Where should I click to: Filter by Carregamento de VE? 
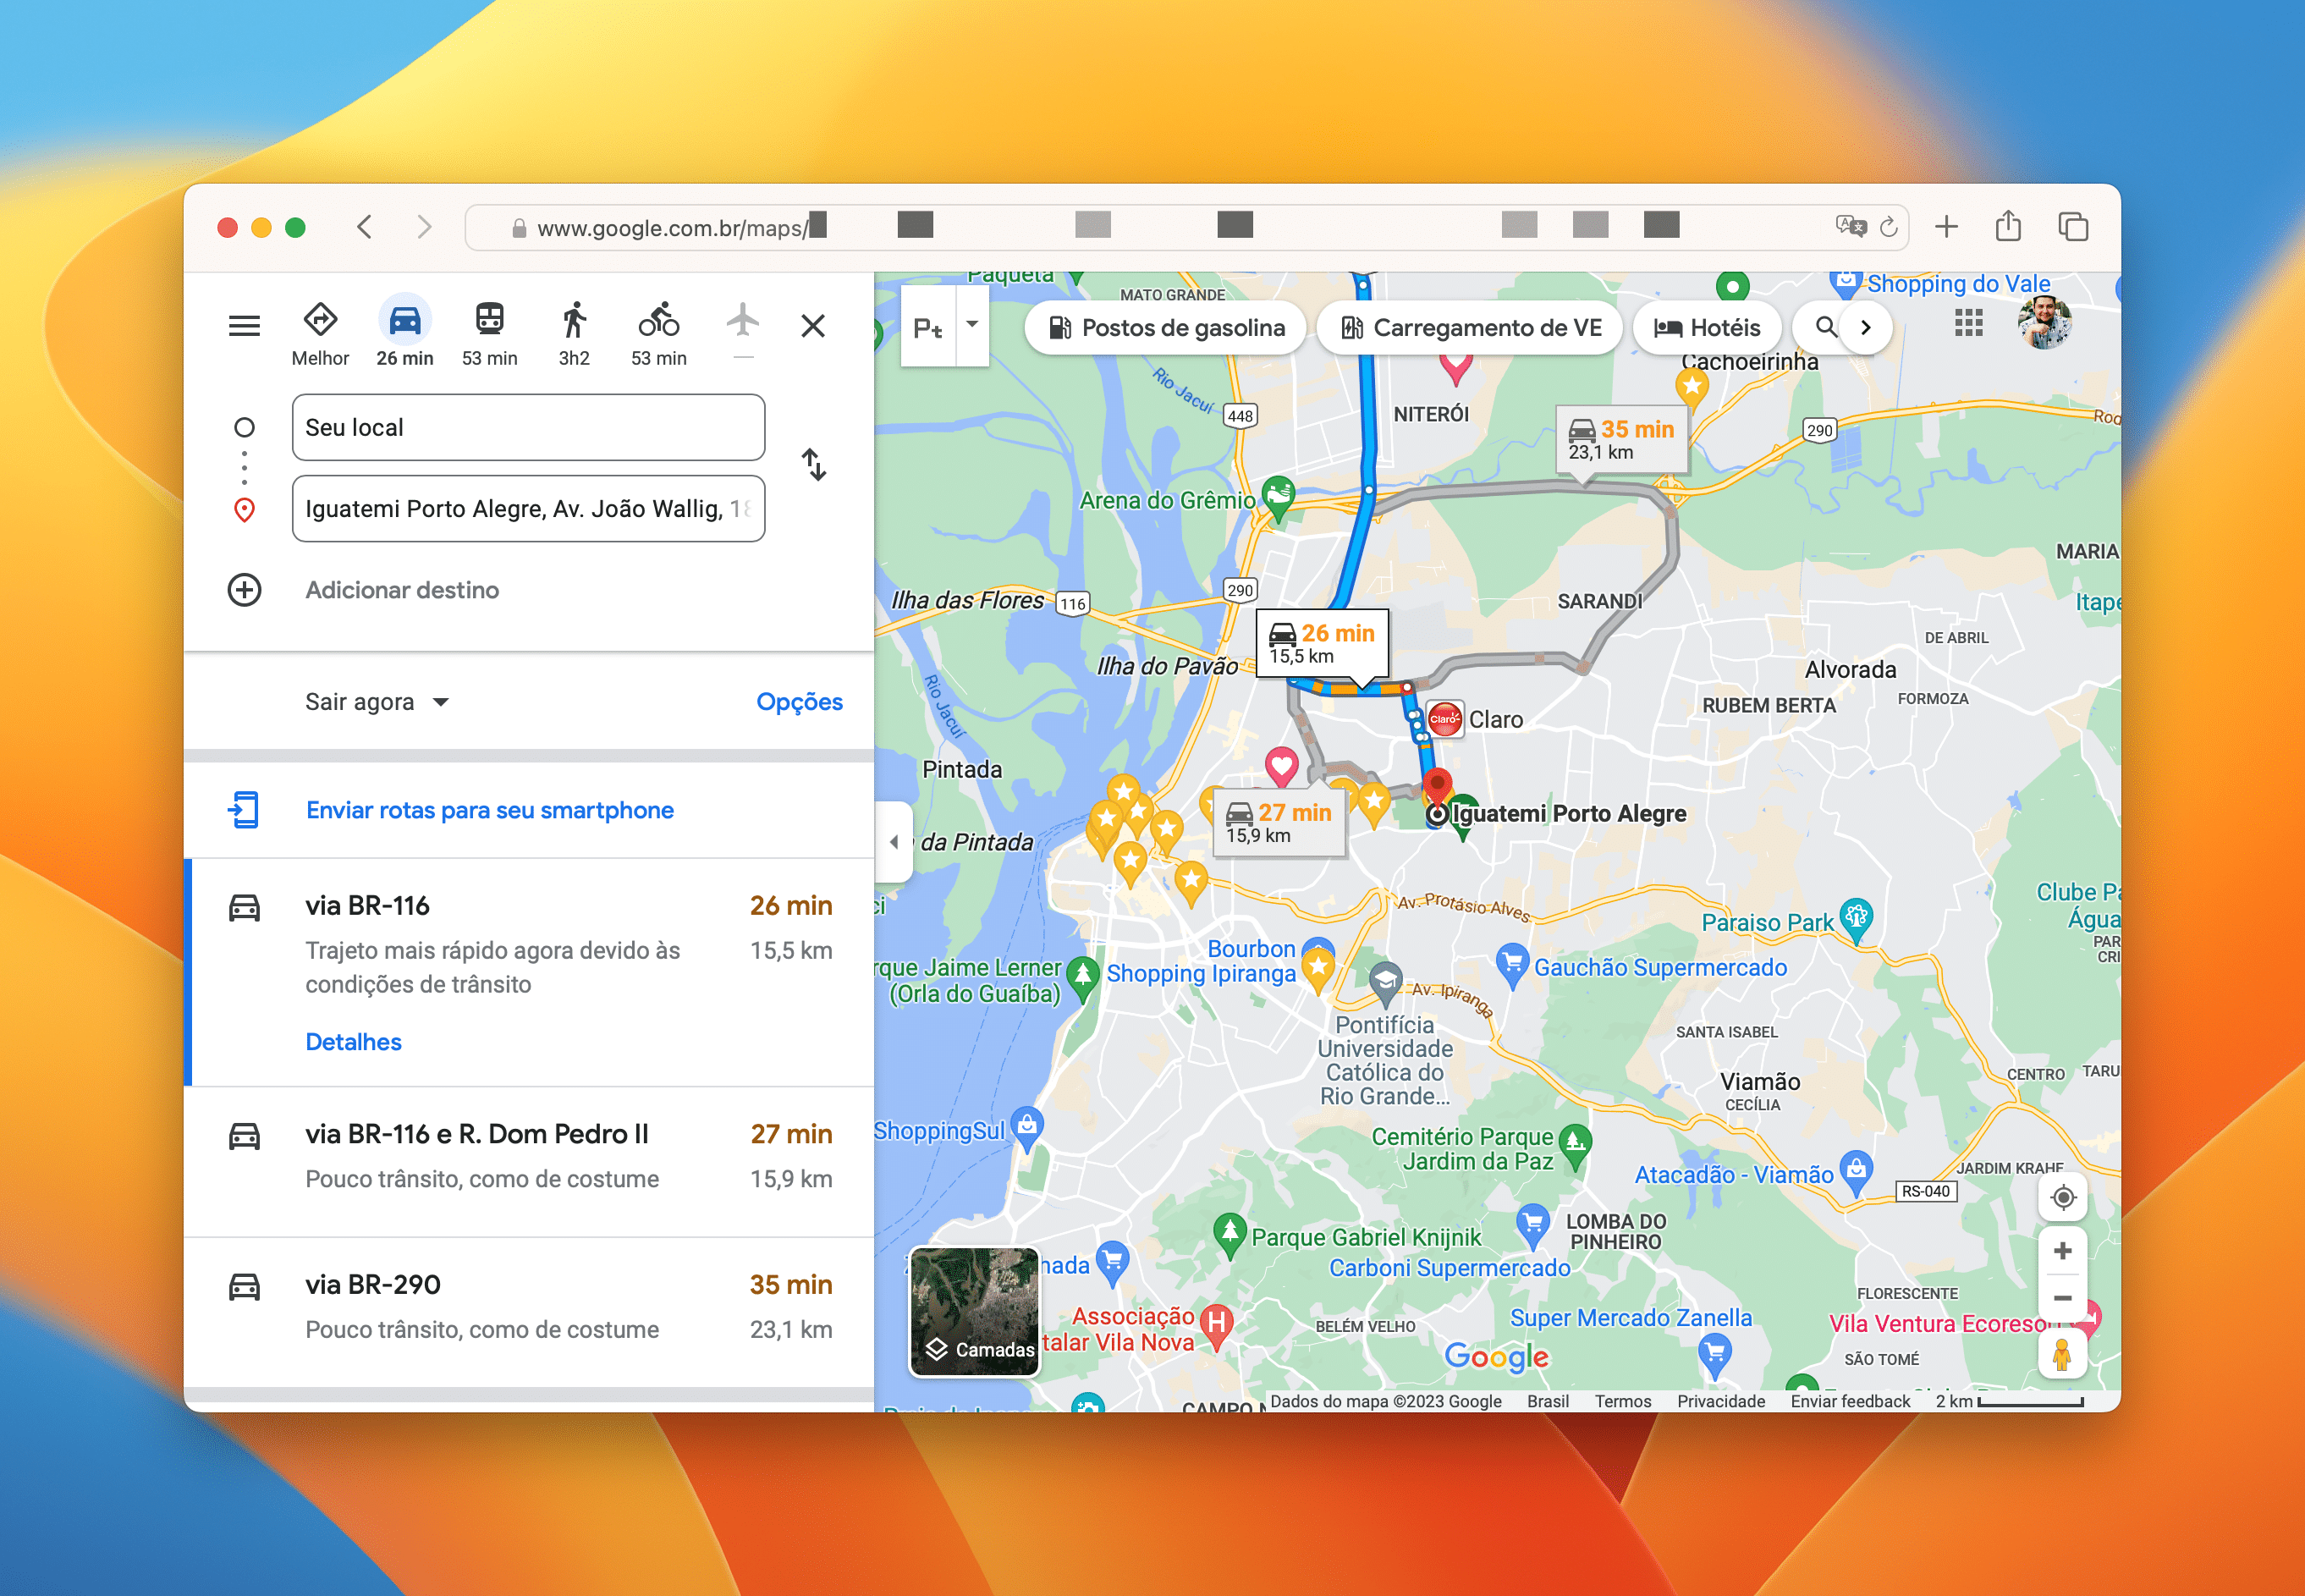tap(1470, 328)
